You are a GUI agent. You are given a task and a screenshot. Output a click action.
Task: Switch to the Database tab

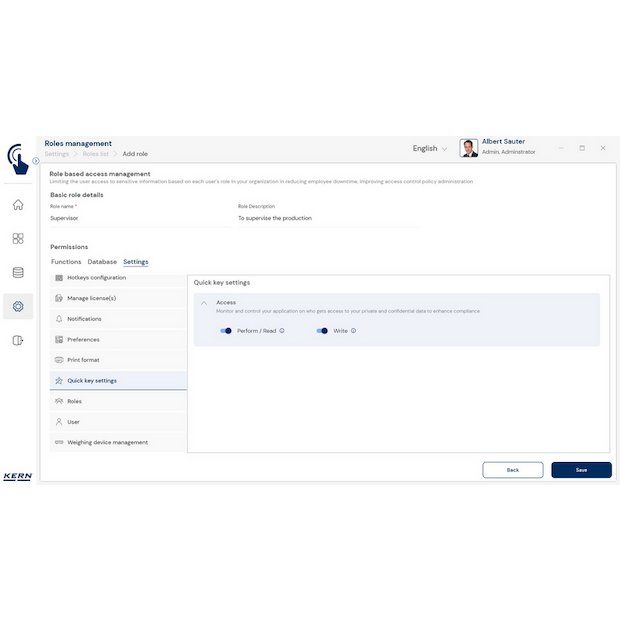(102, 262)
